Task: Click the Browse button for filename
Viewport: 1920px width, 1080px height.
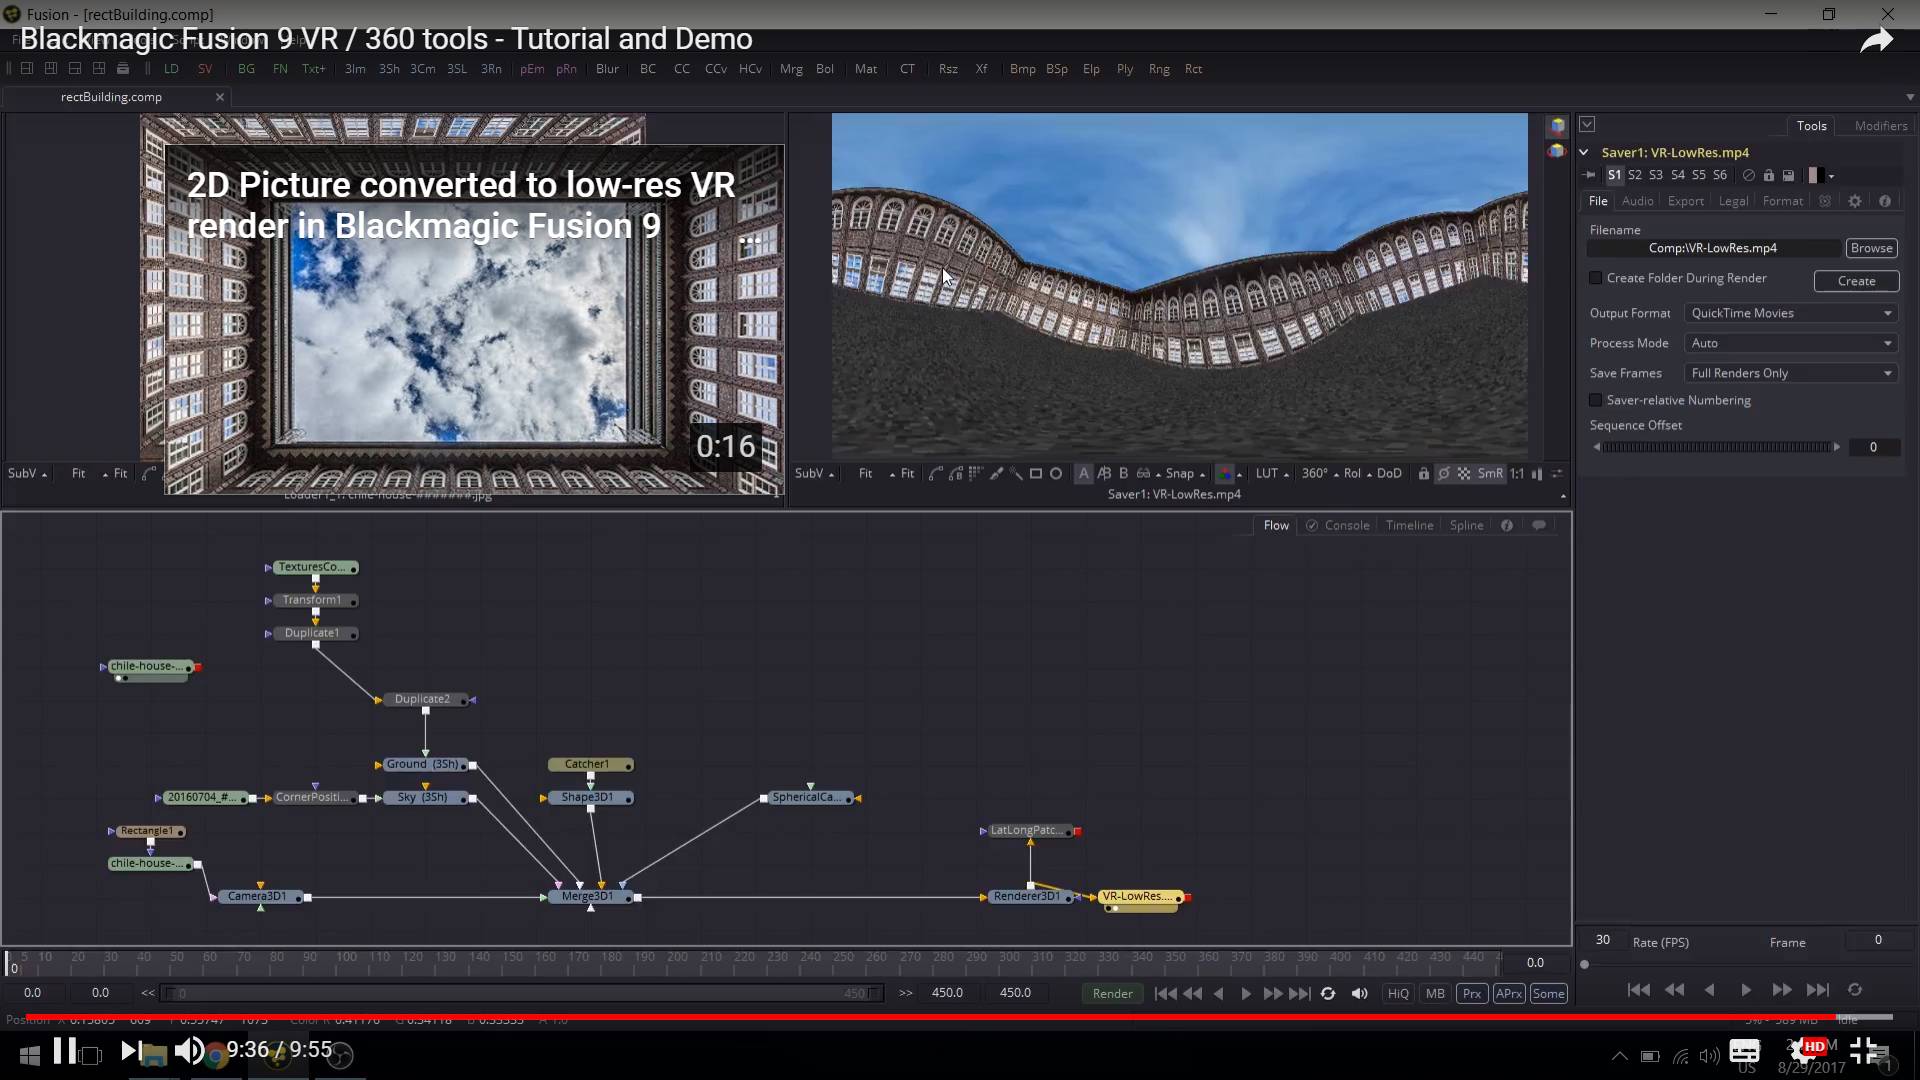Action: point(1871,248)
